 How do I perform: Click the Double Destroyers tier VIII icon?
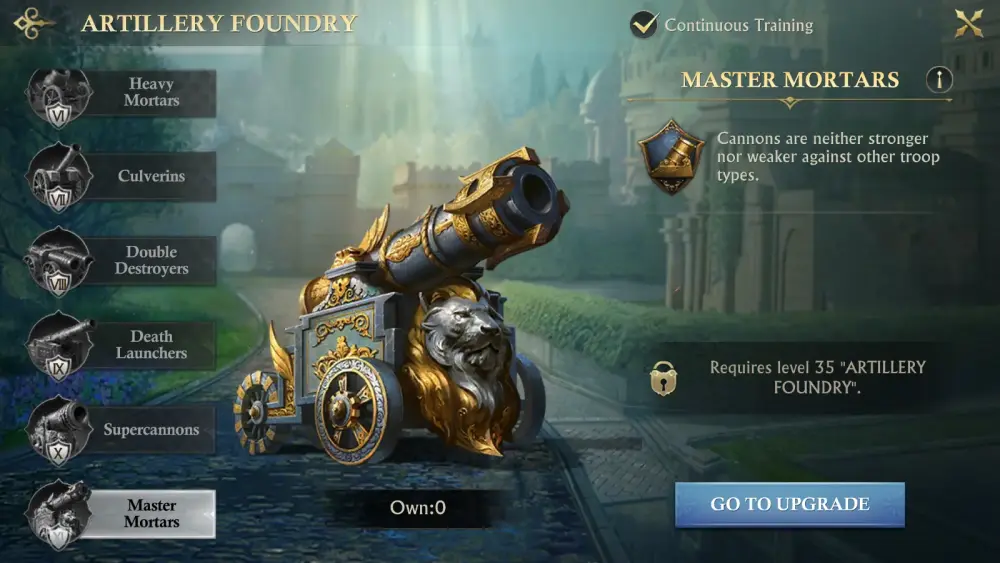click(x=59, y=261)
